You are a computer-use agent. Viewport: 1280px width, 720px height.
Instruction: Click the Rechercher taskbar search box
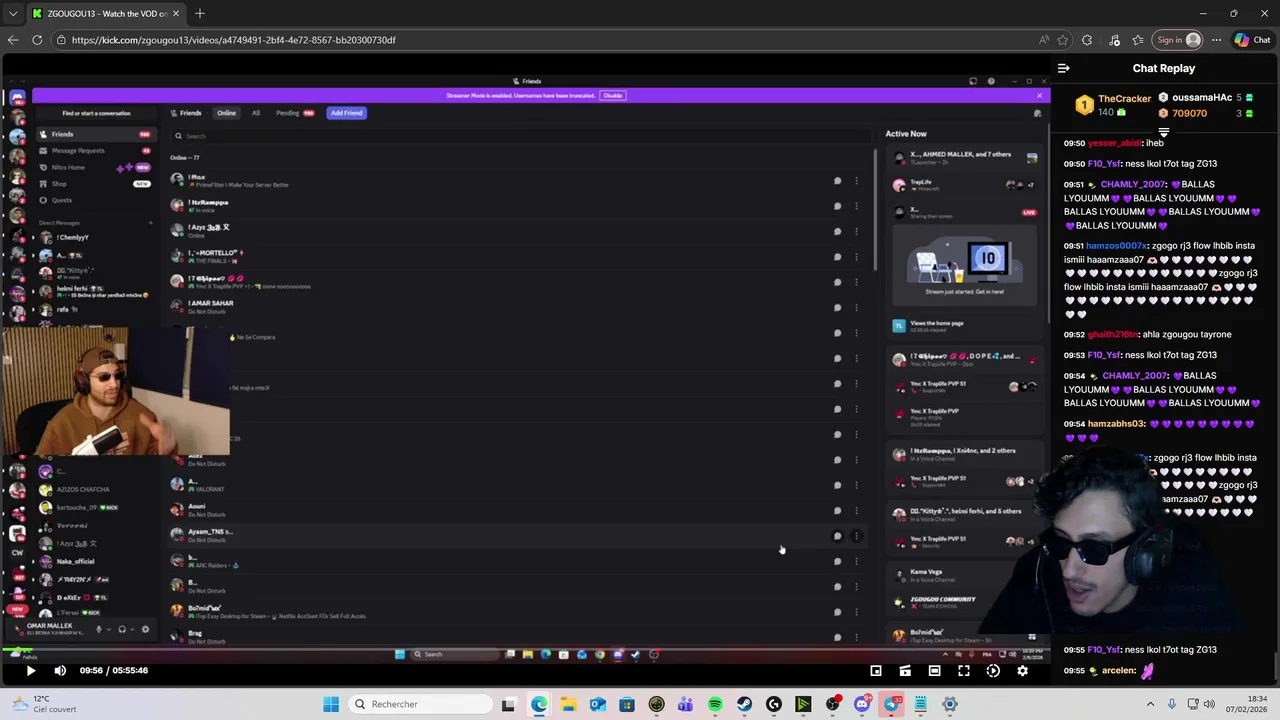click(420, 704)
